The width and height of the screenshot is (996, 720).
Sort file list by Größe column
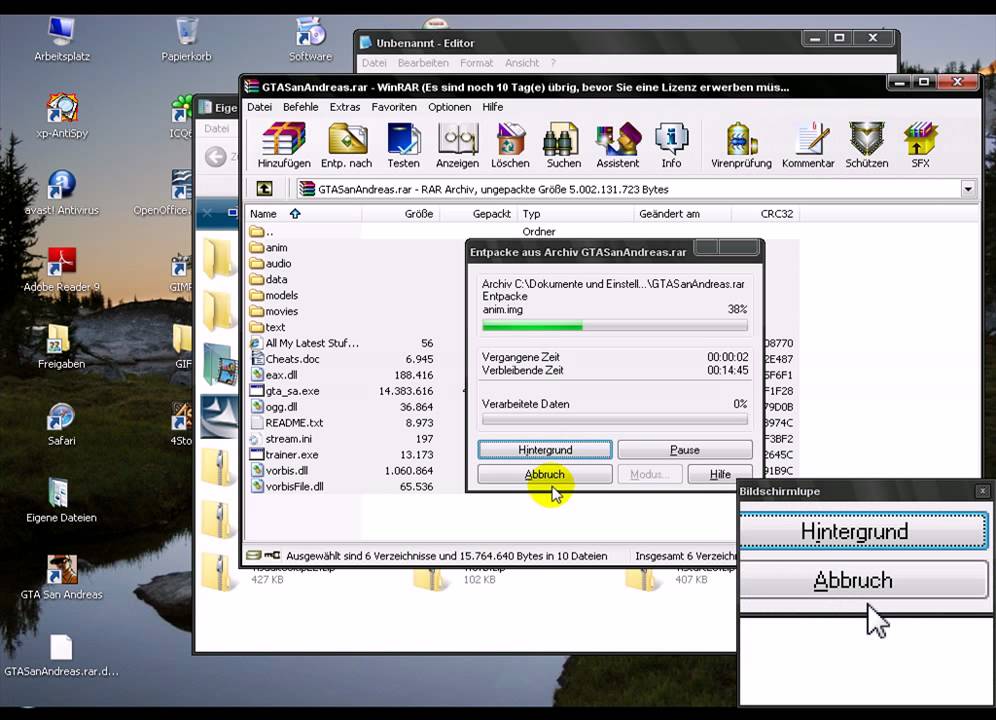point(418,214)
